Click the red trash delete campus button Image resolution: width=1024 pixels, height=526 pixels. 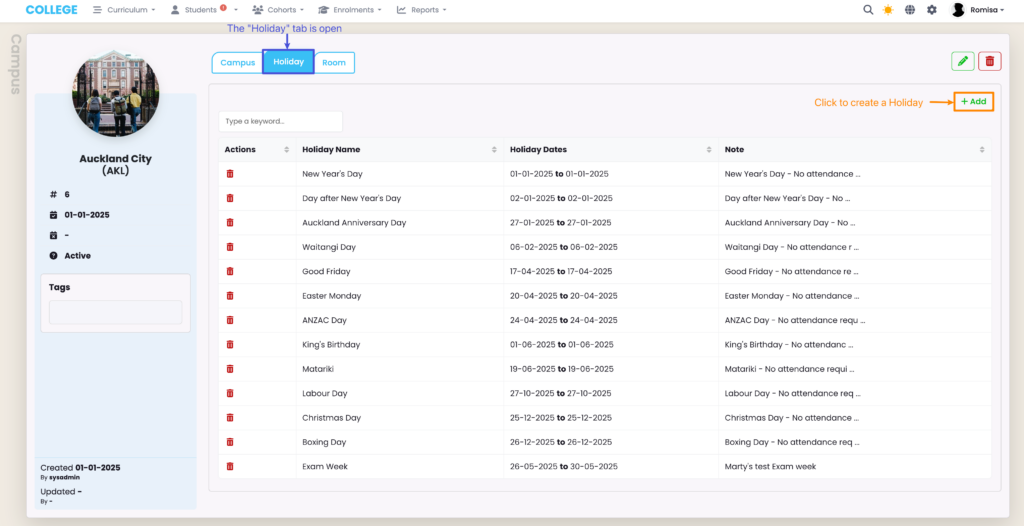pyautogui.click(x=989, y=62)
